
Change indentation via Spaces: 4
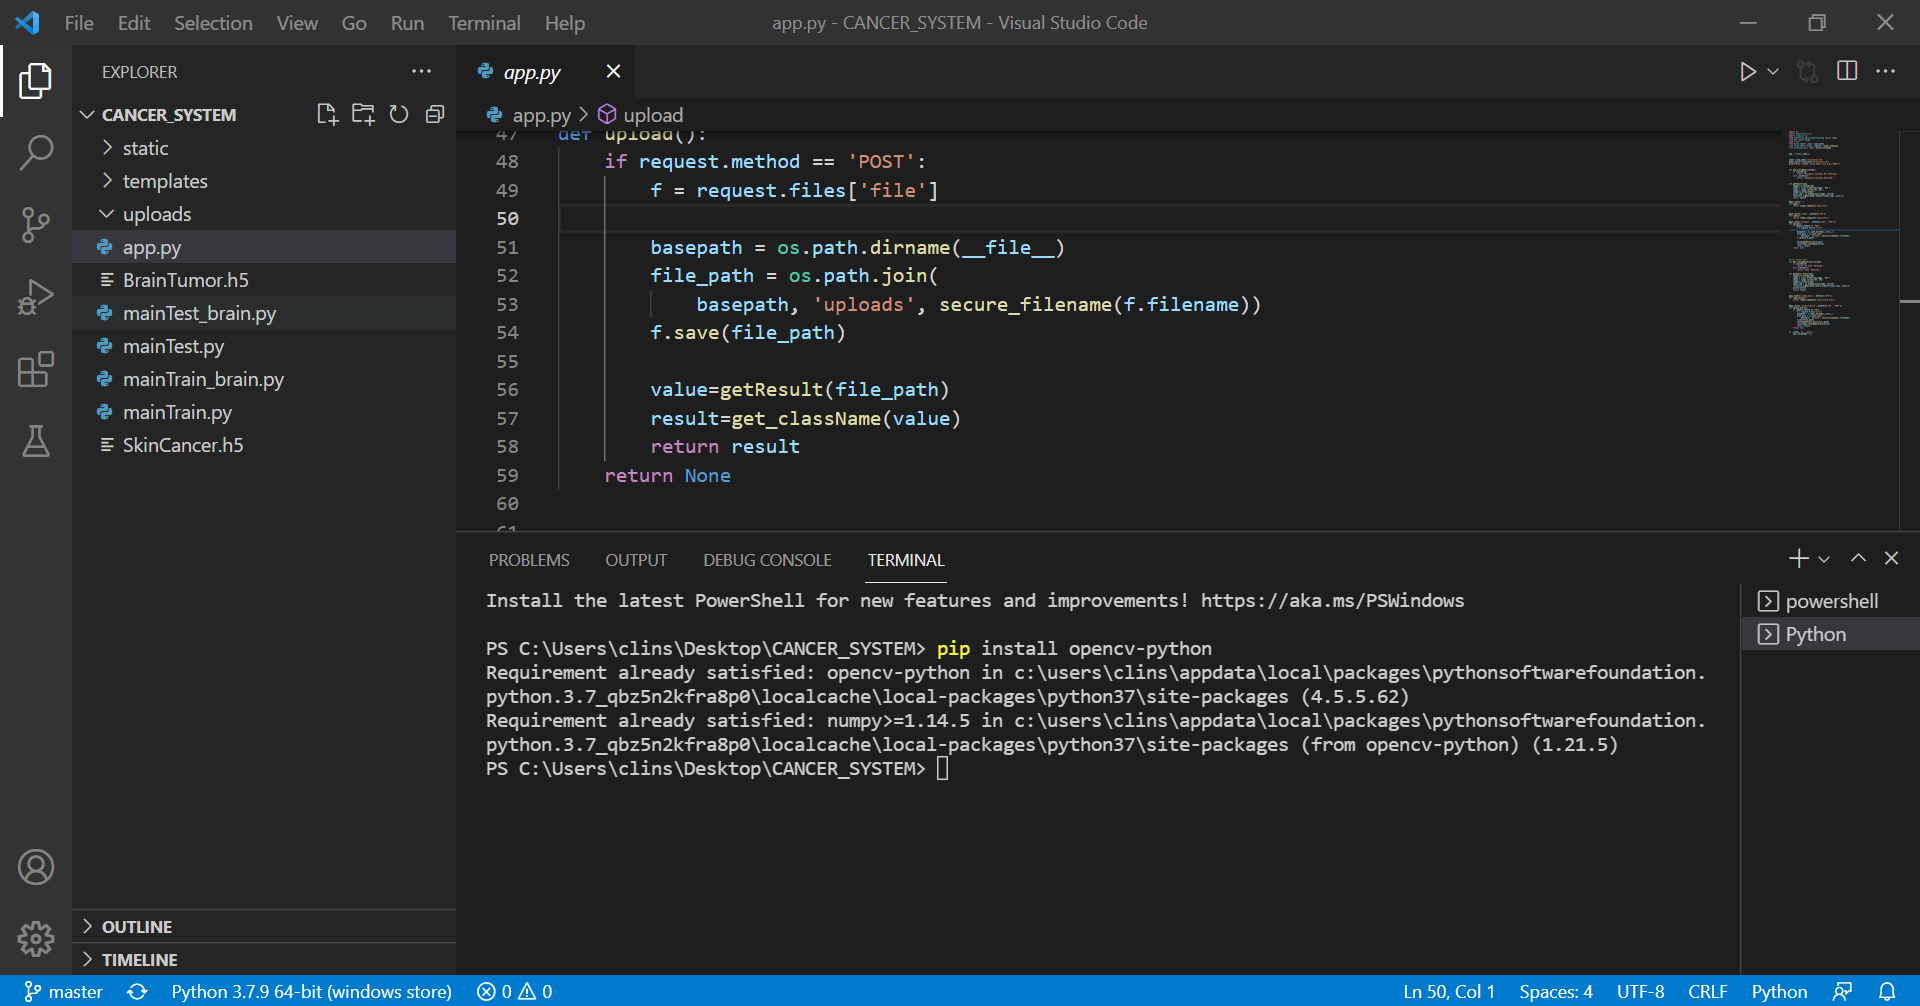(x=1556, y=991)
